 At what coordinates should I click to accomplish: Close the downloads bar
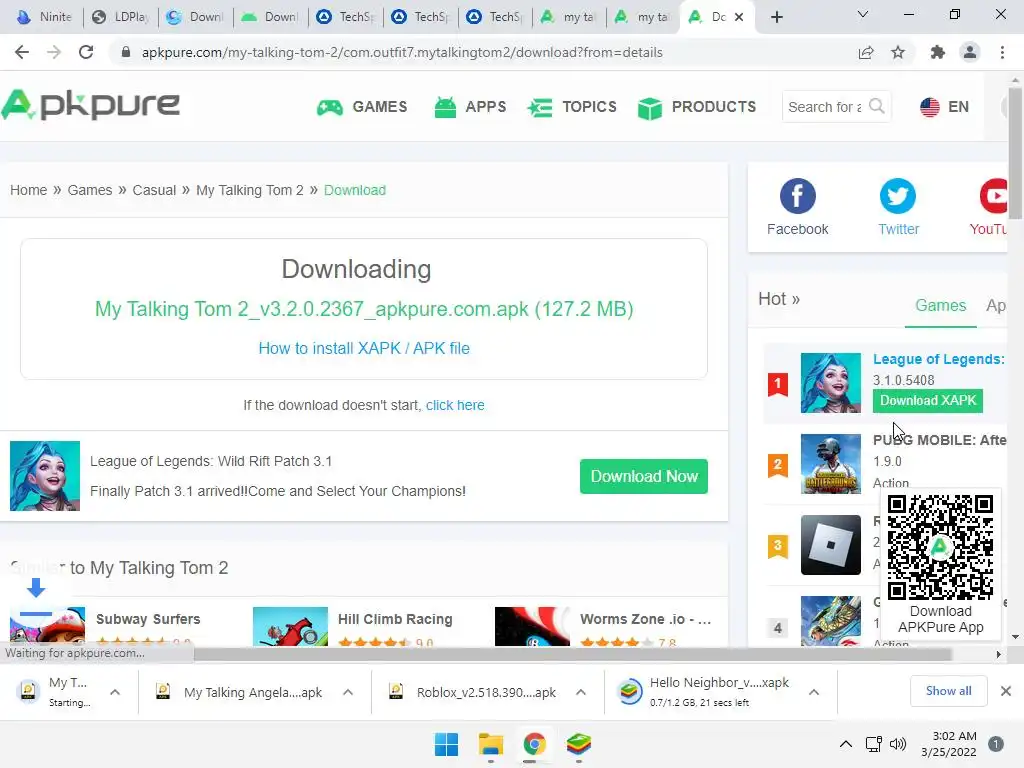tap(1006, 691)
